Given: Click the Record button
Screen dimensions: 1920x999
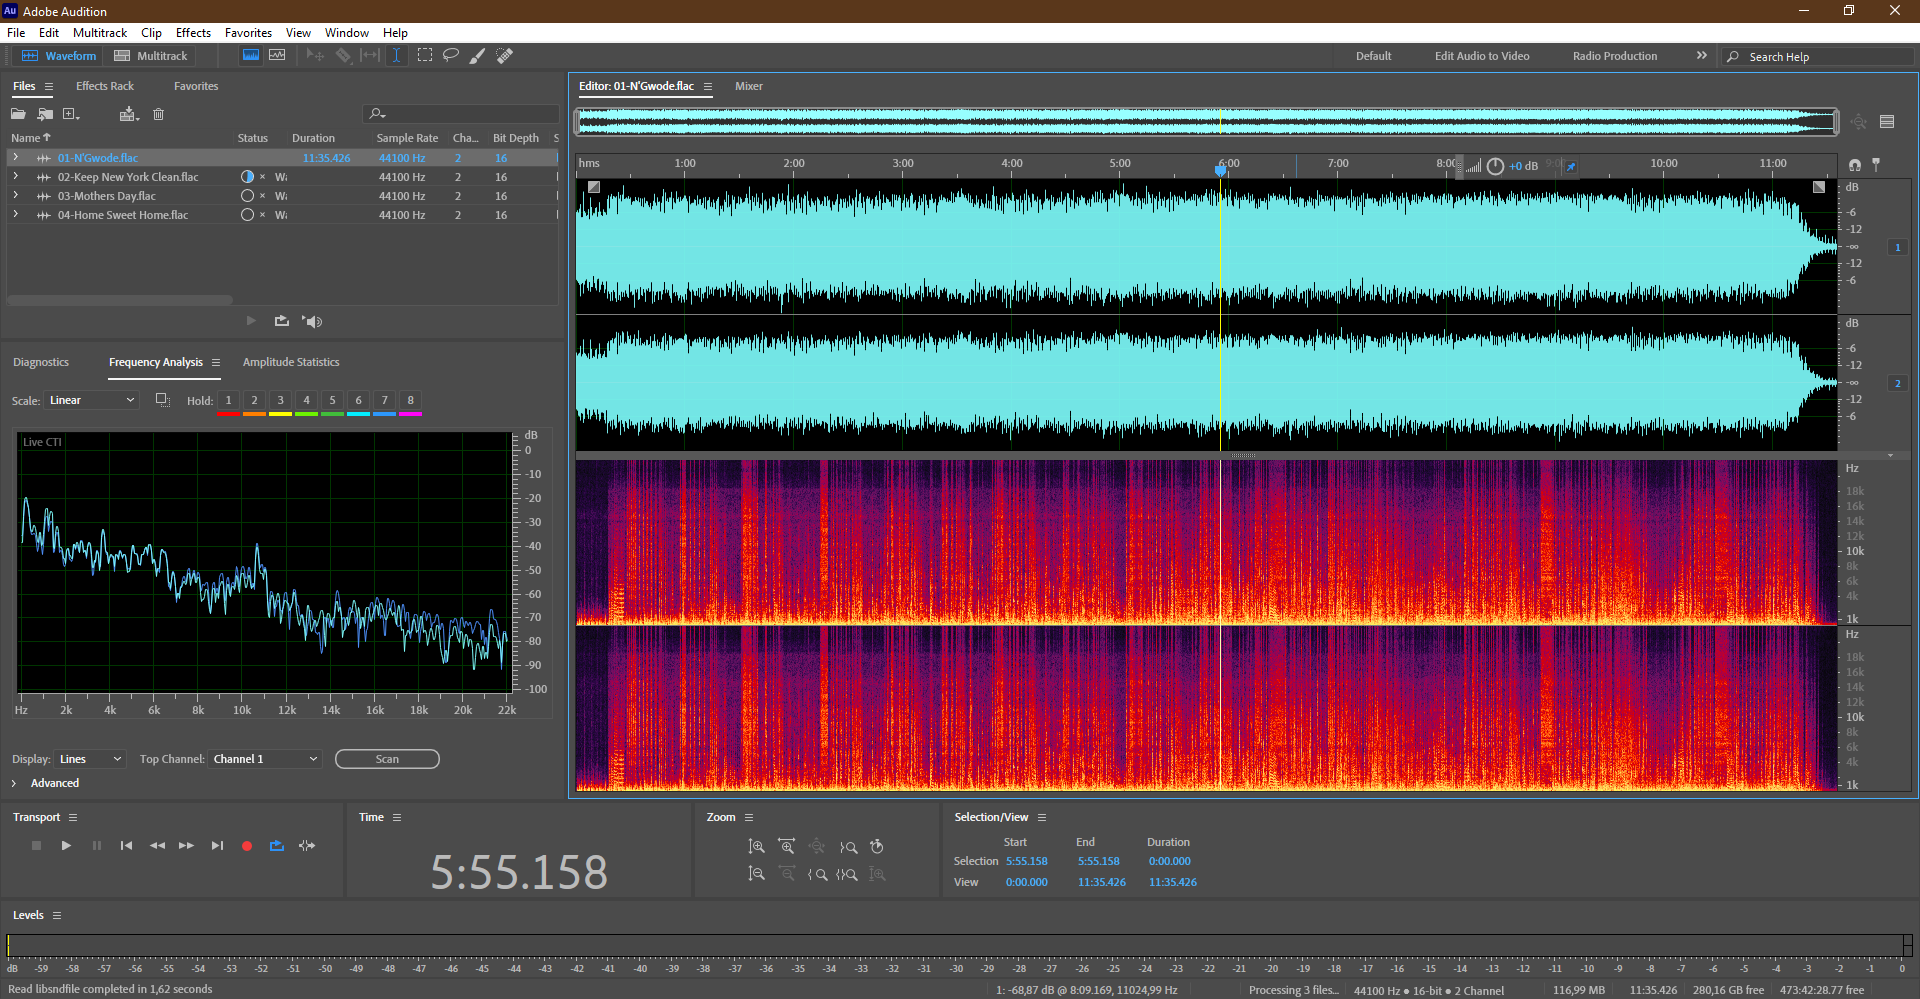Looking at the screenshot, I should pyautogui.click(x=247, y=846).
